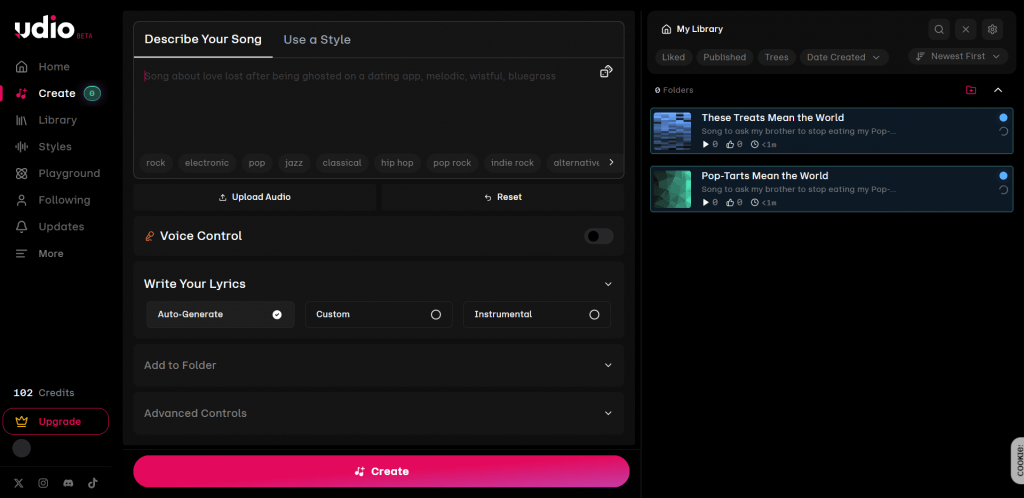Viewport: 1024px width, 498px height.
Task: Collapse the Folders section chevron
Action: click(x=998, y=90)
